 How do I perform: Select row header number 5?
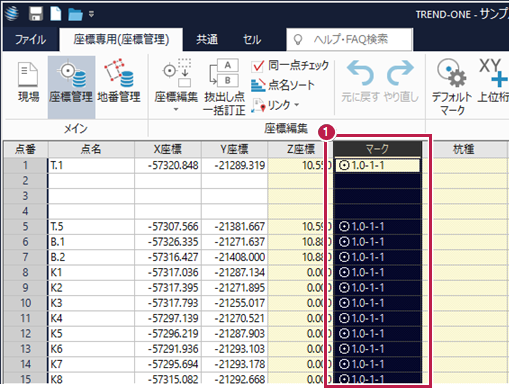(26, 227)
